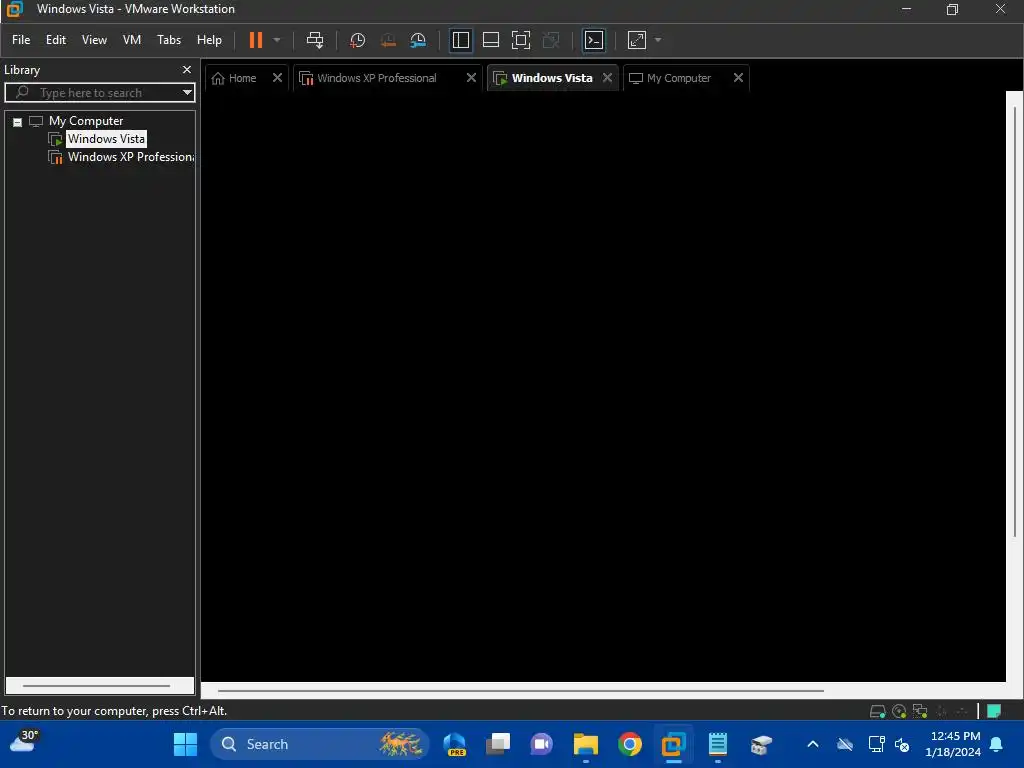Screen dimensions: 1024x768
Task: Click the taskbar Search box
Action: pyautogui.click(x=319, y=744)
